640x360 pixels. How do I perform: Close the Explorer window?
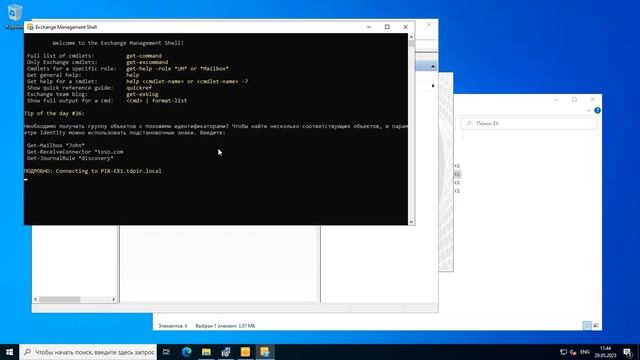(593, 100)
